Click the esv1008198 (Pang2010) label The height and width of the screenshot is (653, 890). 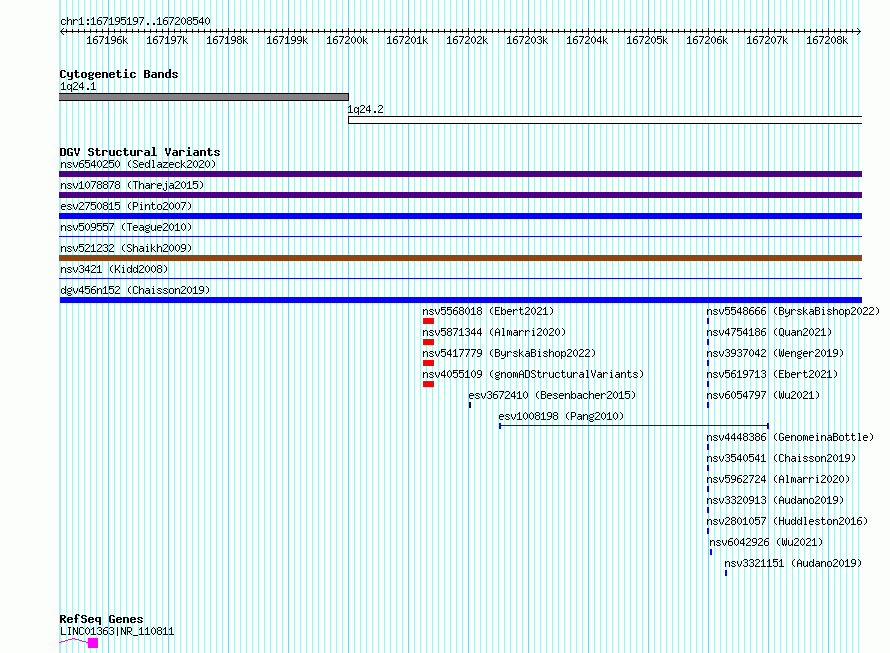[x=561, y=416]
